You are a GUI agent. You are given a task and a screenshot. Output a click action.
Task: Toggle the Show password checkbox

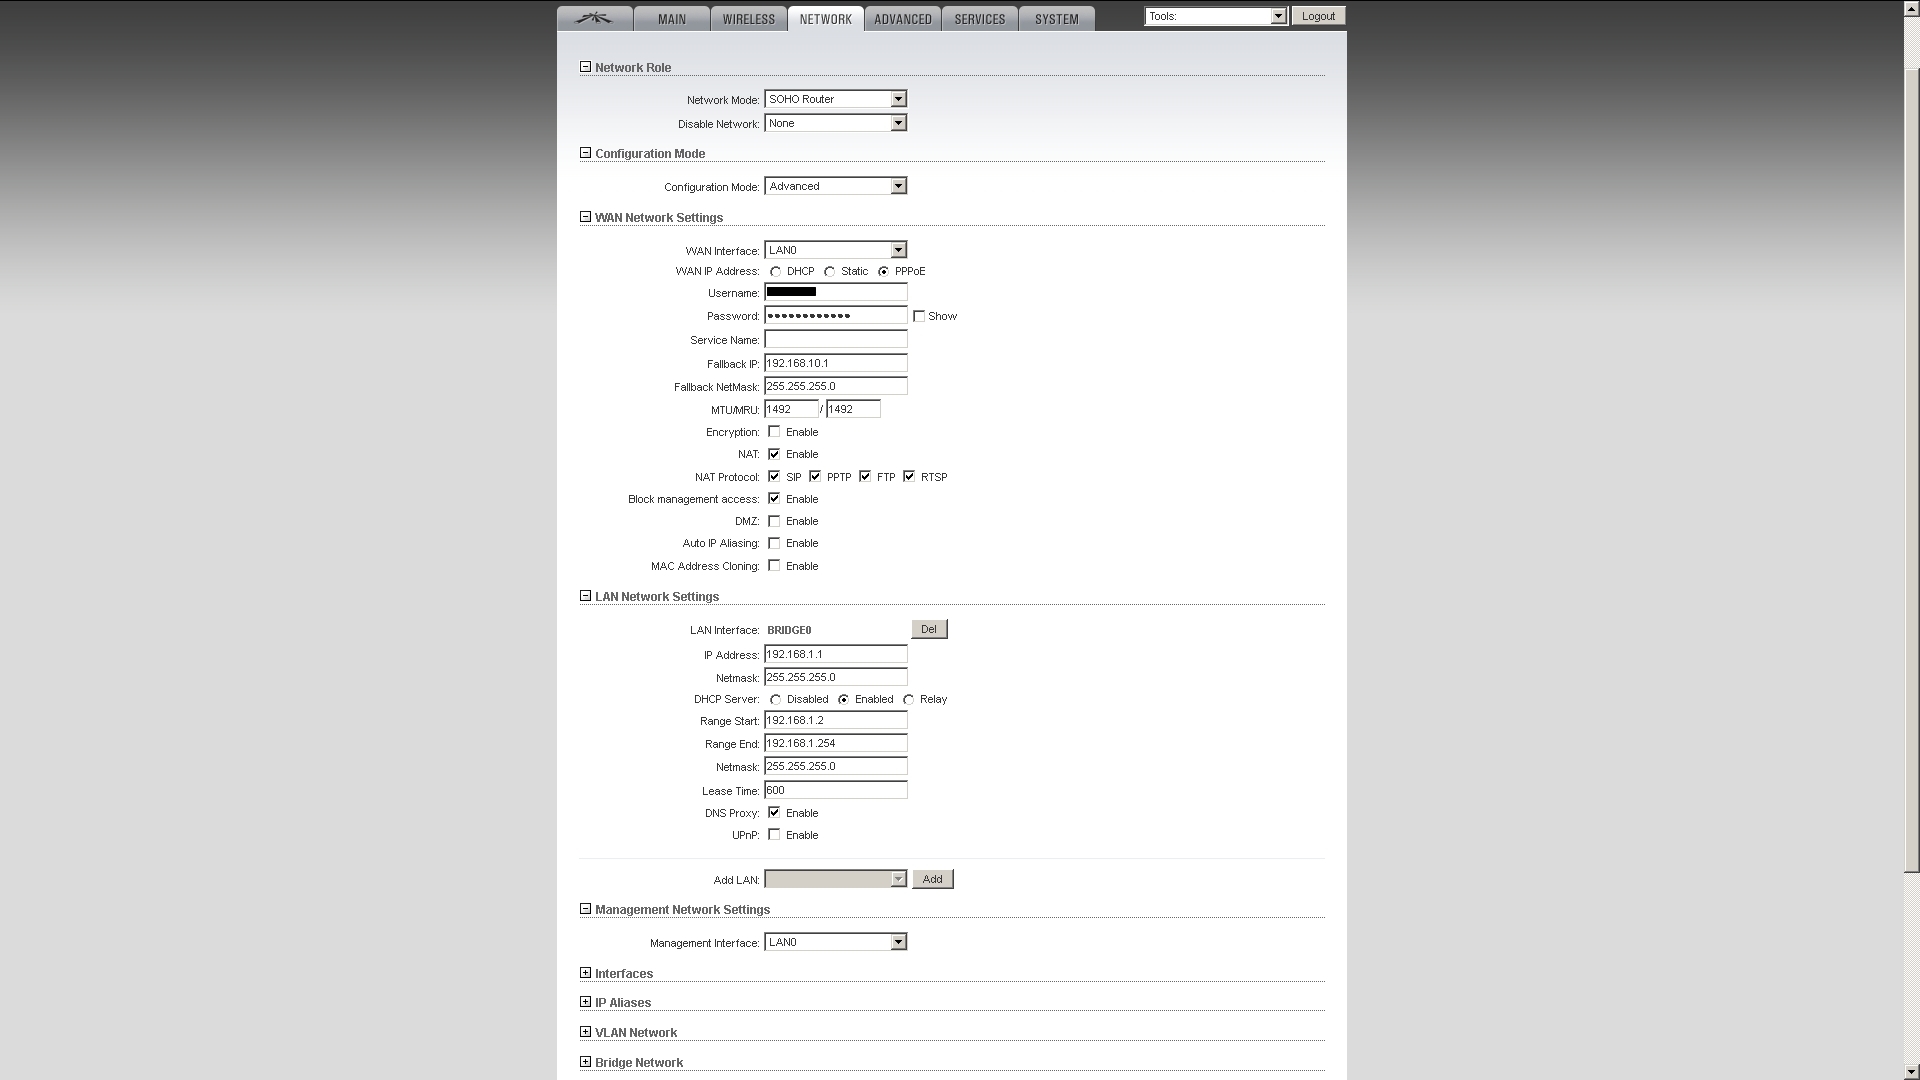pyautogui.click(x=919, y=316)
